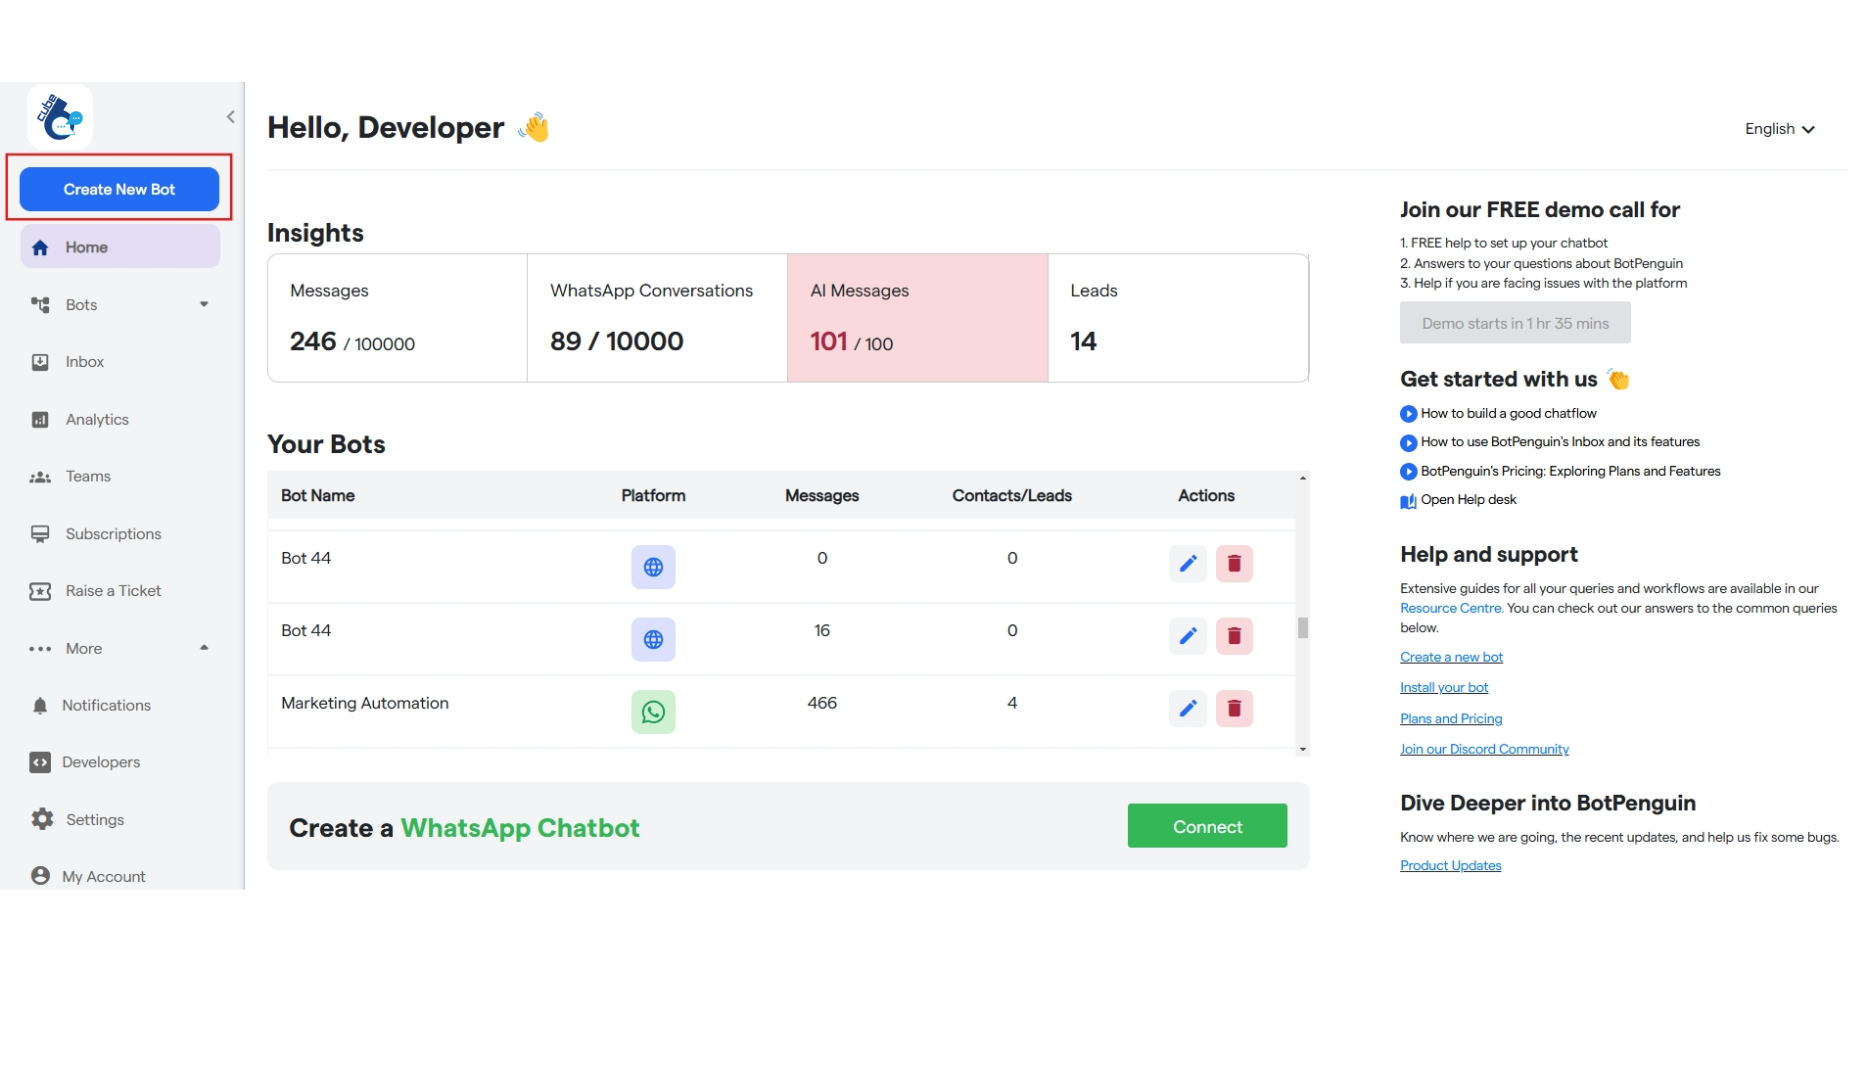Open the Inbox from the sidebar
Screen dimensions: 1866x1080
tap(85, 361)
